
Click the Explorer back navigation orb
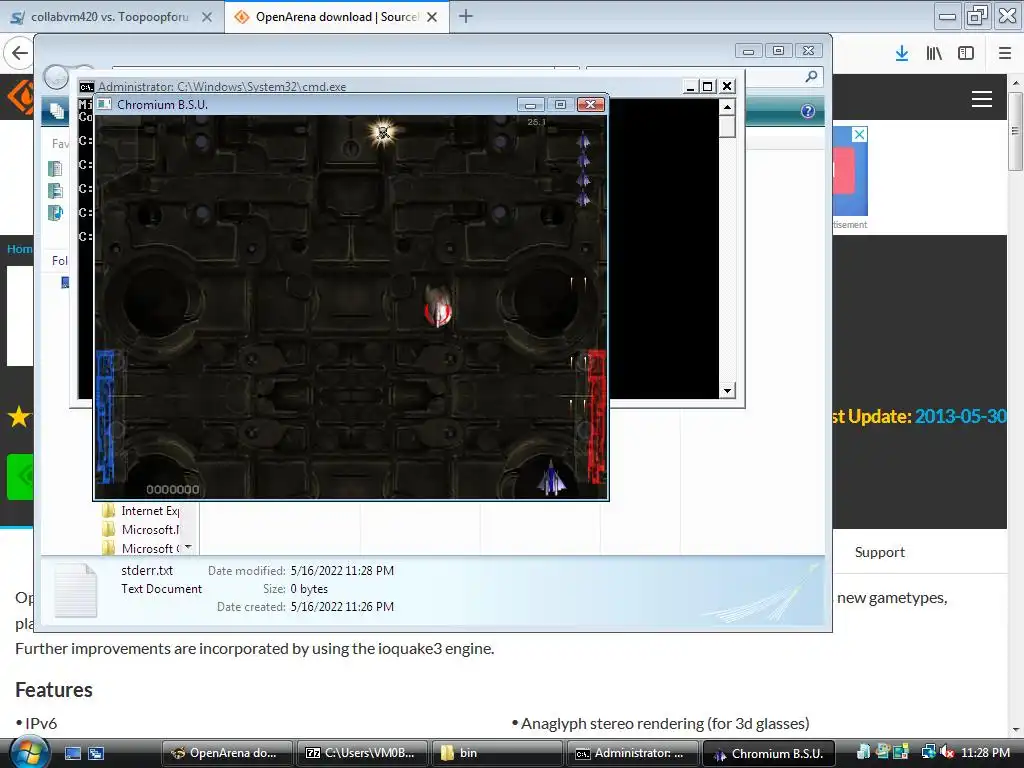[x=56, y=78]
